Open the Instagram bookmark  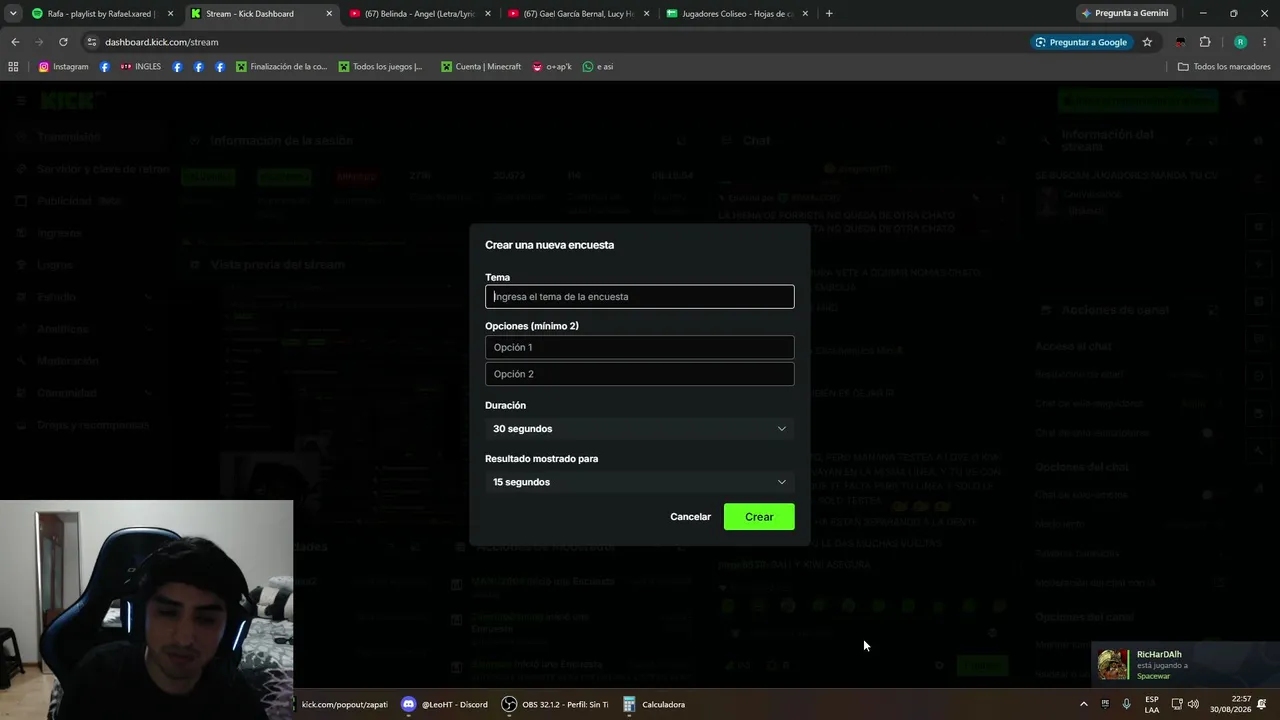[64, 67]
